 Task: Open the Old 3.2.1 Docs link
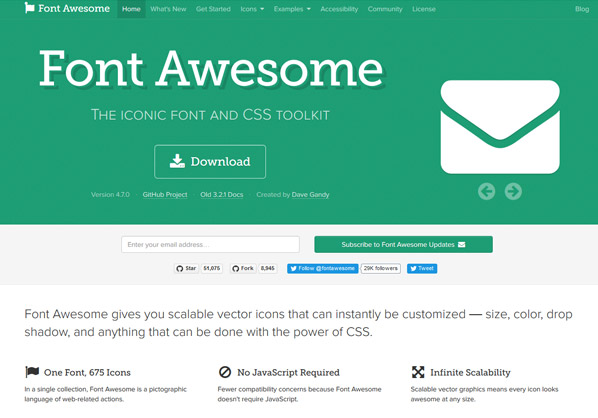tap(222, 195)
